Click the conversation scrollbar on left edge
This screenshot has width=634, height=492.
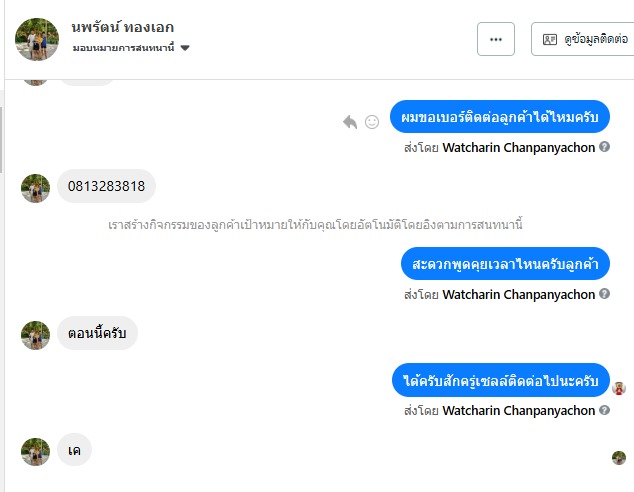pos(1,139)
